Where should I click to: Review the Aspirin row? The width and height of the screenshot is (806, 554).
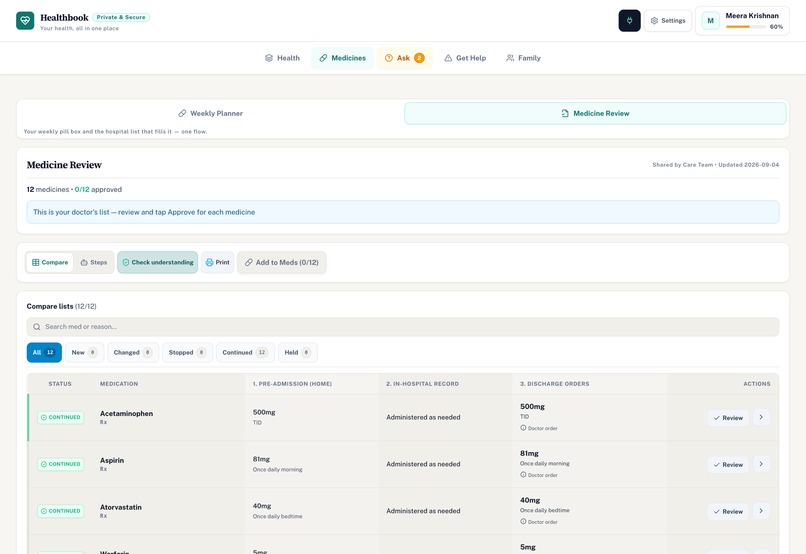[728, 465]
